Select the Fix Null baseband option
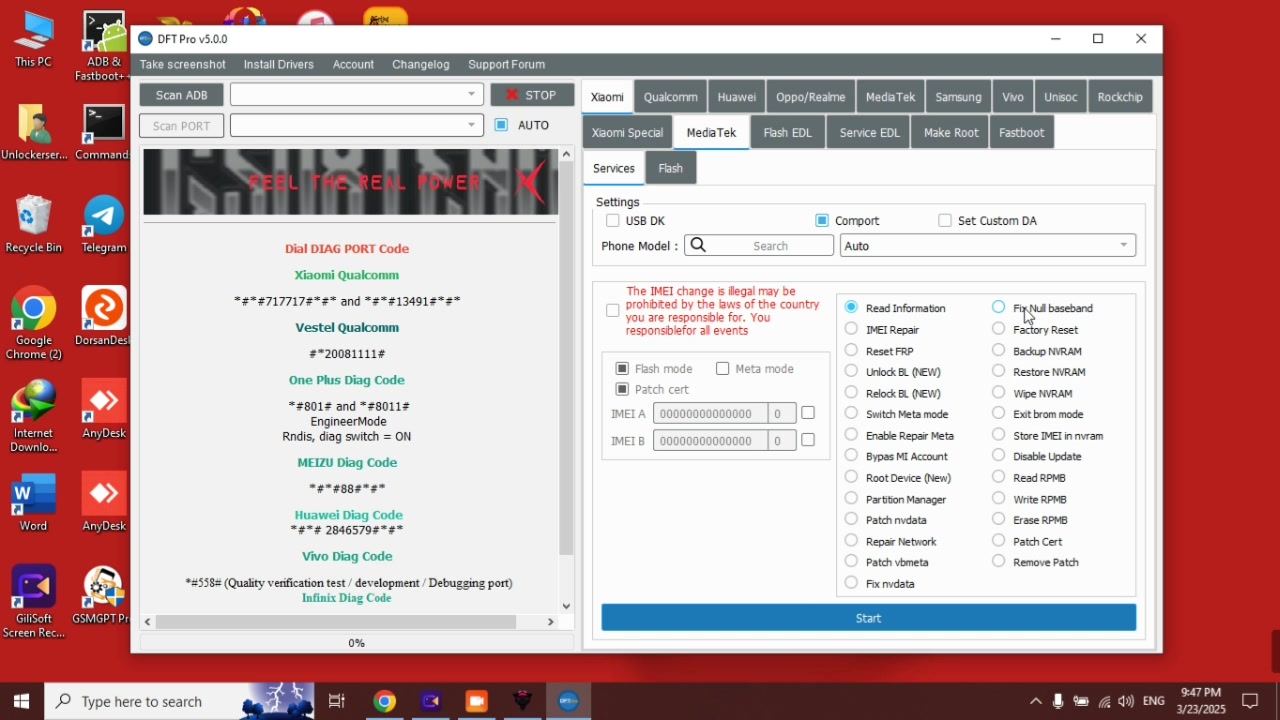1280x720 pixels. [998, 307]
